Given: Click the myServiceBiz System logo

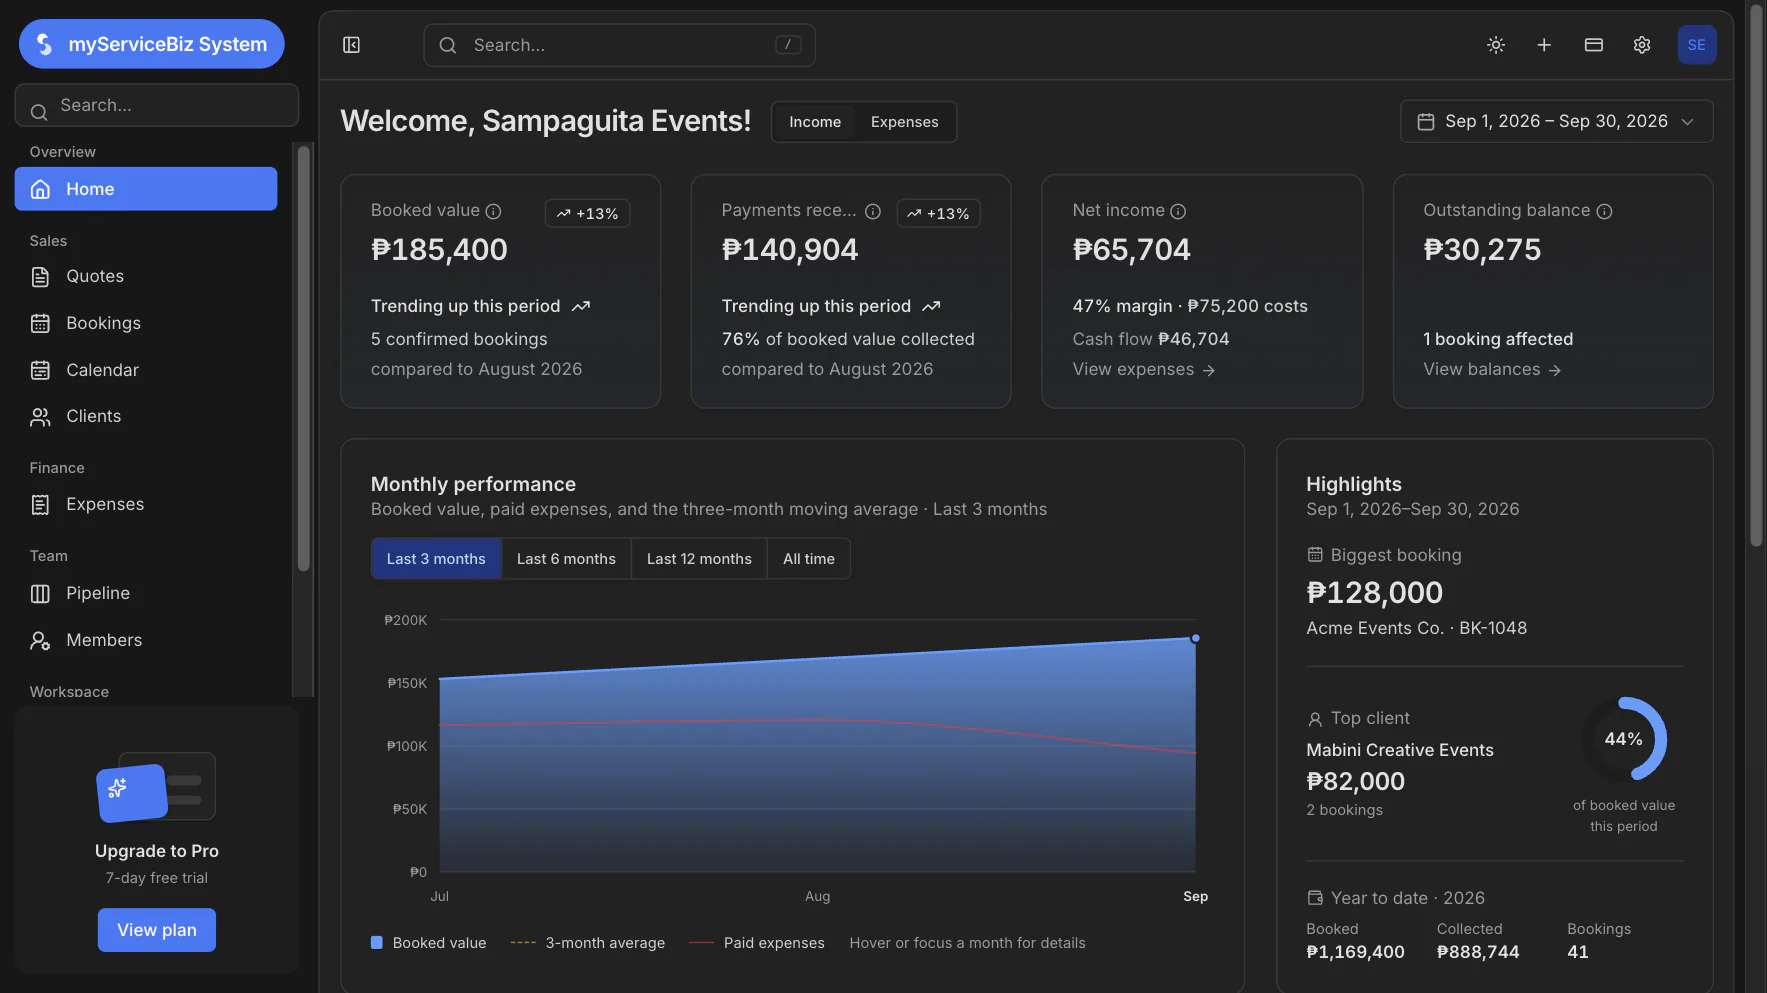Looking at the screenshot, I should [152, 44].
